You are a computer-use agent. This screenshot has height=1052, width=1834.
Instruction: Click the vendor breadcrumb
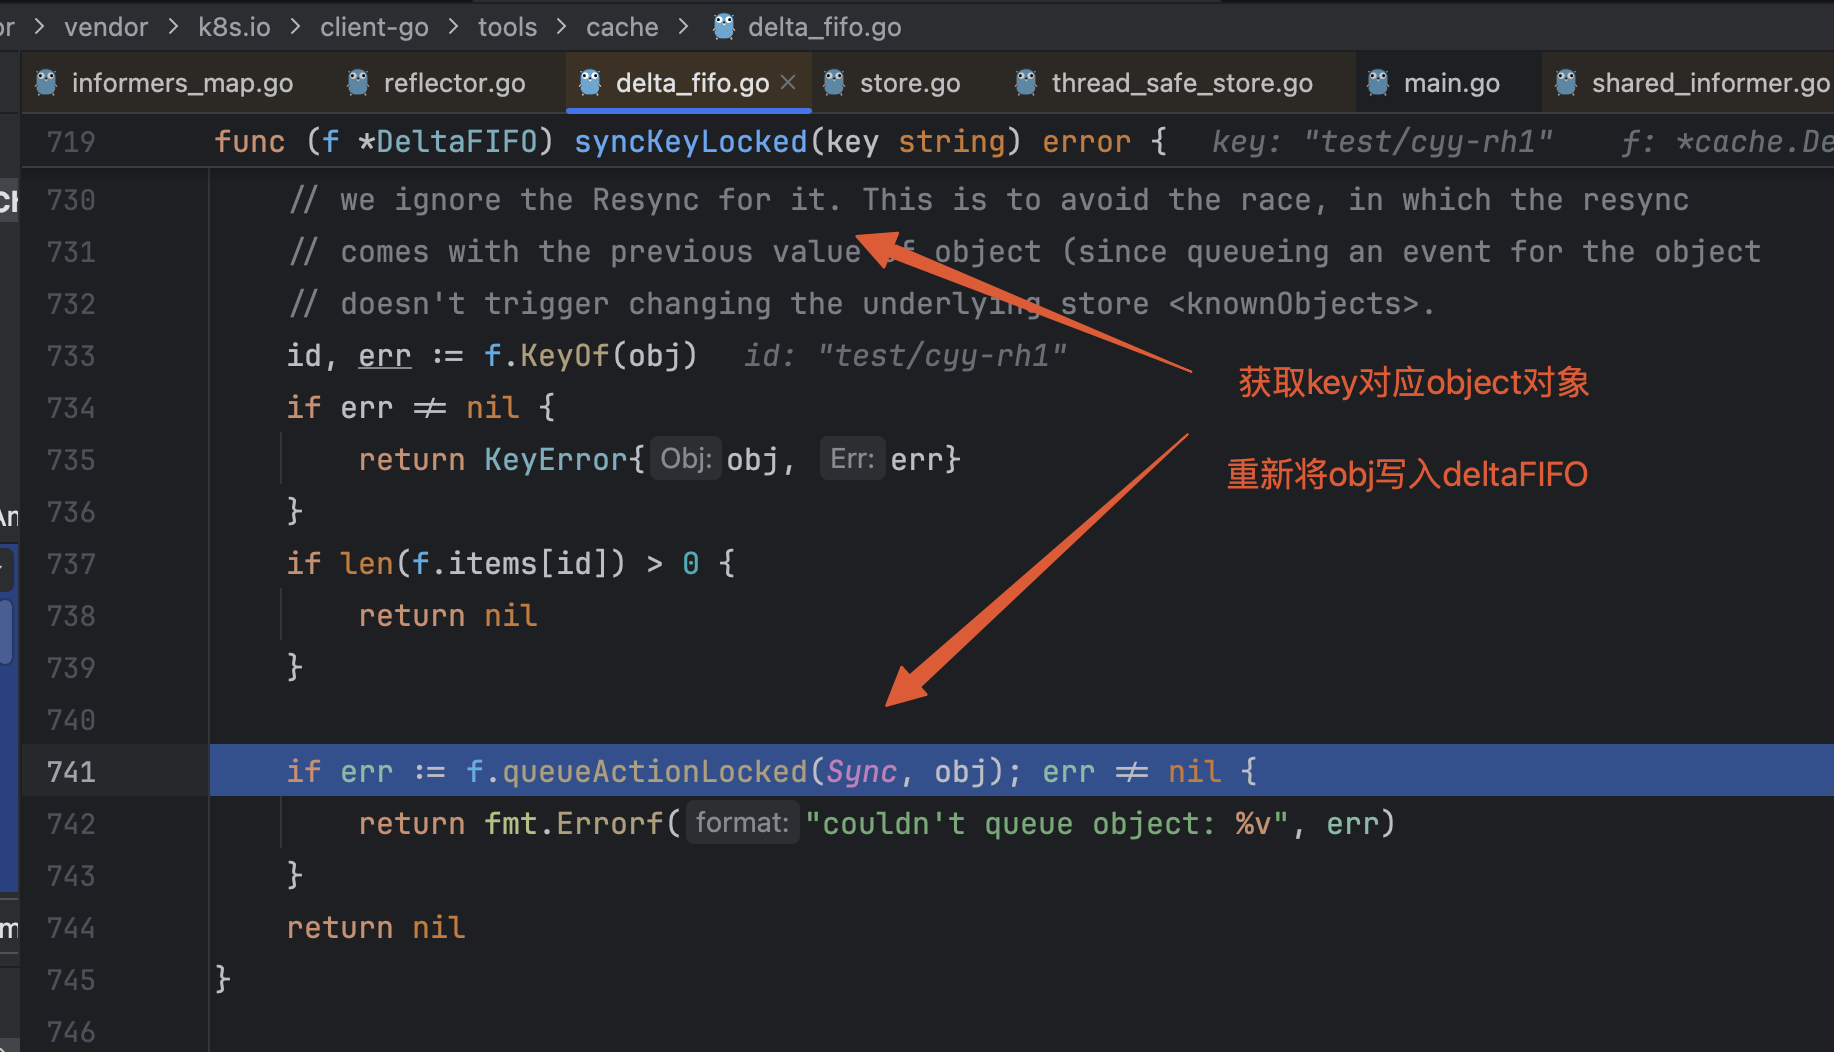(106, 27)
